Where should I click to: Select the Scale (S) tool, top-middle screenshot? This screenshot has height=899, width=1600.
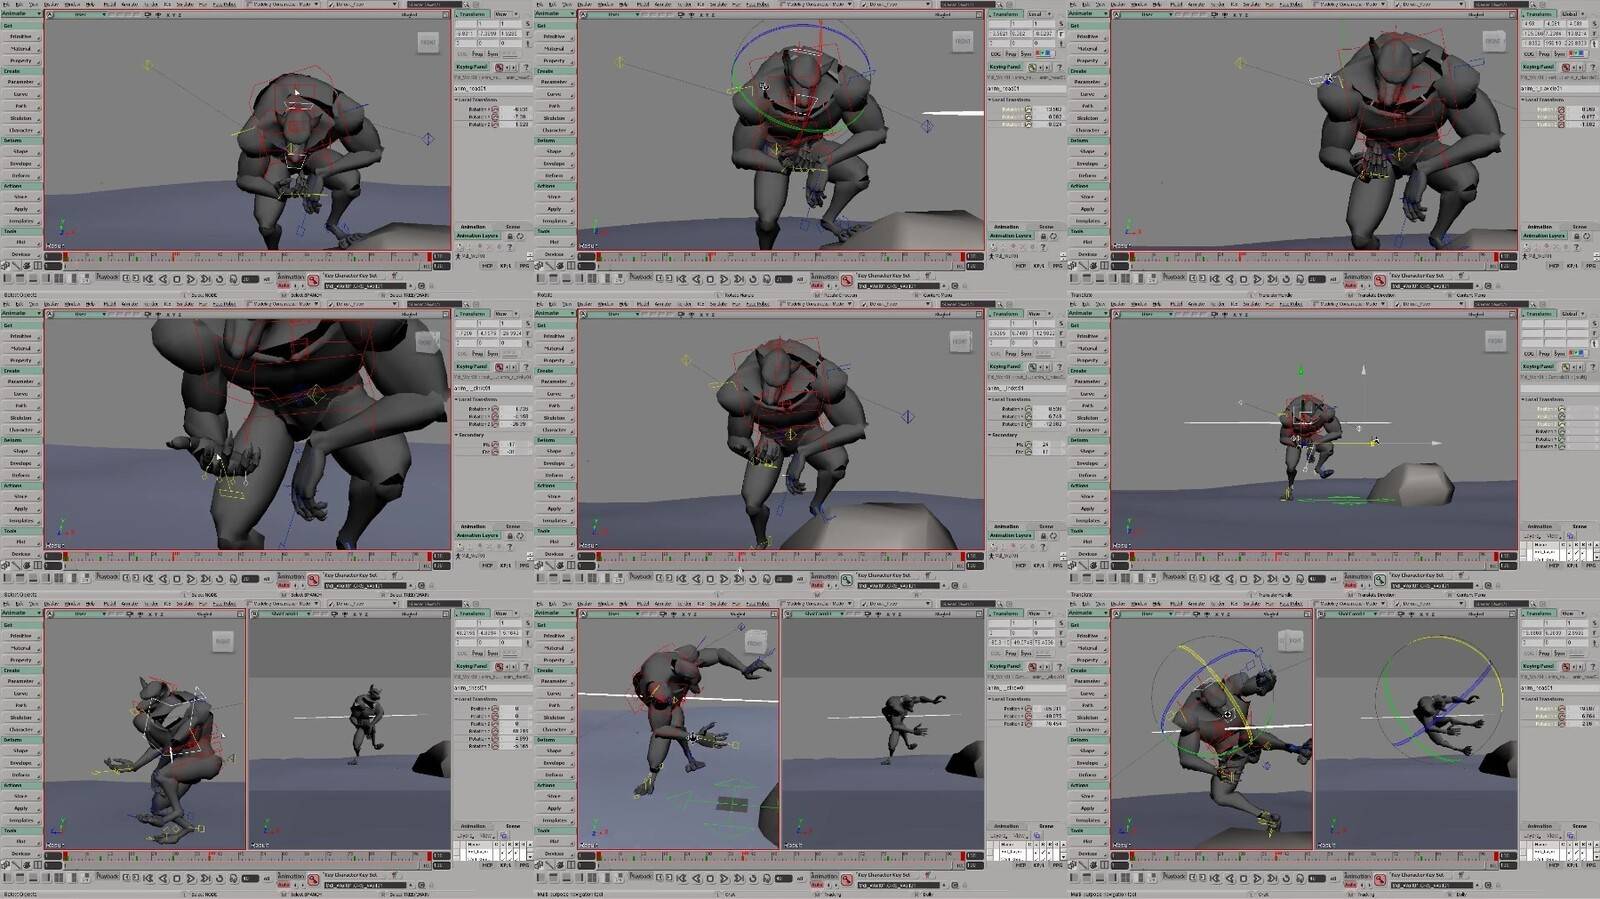1060,25
